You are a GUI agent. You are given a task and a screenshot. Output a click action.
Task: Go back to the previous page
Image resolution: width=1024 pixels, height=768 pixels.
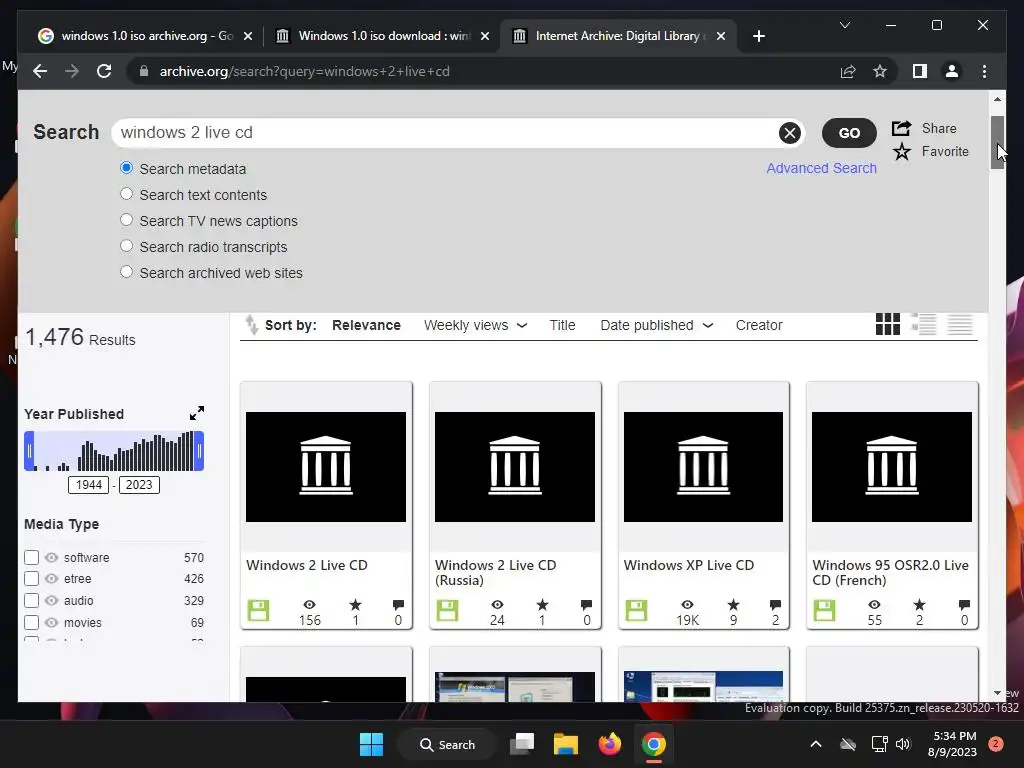pyautogui.click(x=40, y=71)
